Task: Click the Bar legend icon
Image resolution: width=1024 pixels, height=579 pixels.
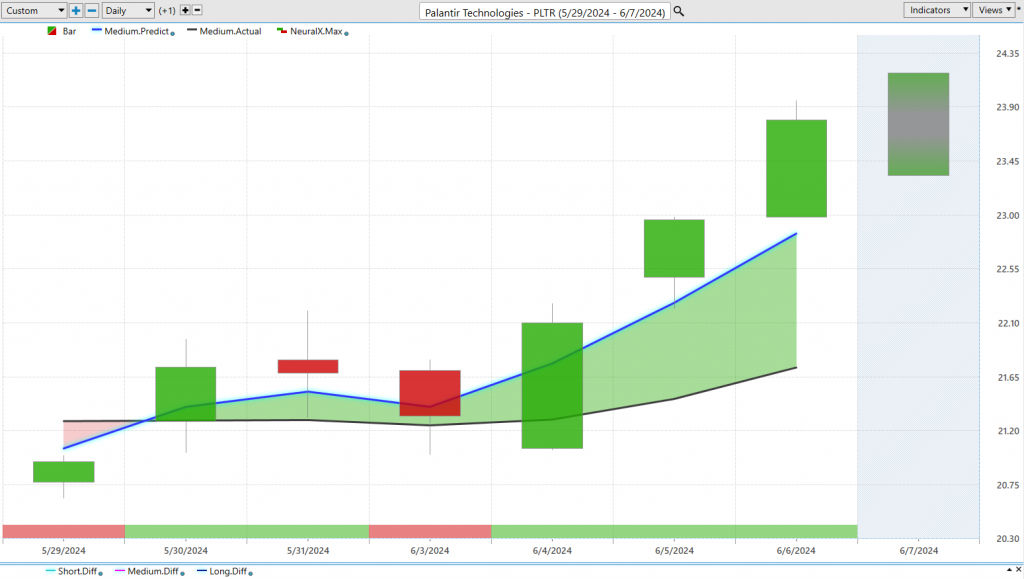Action: [52, 31]
